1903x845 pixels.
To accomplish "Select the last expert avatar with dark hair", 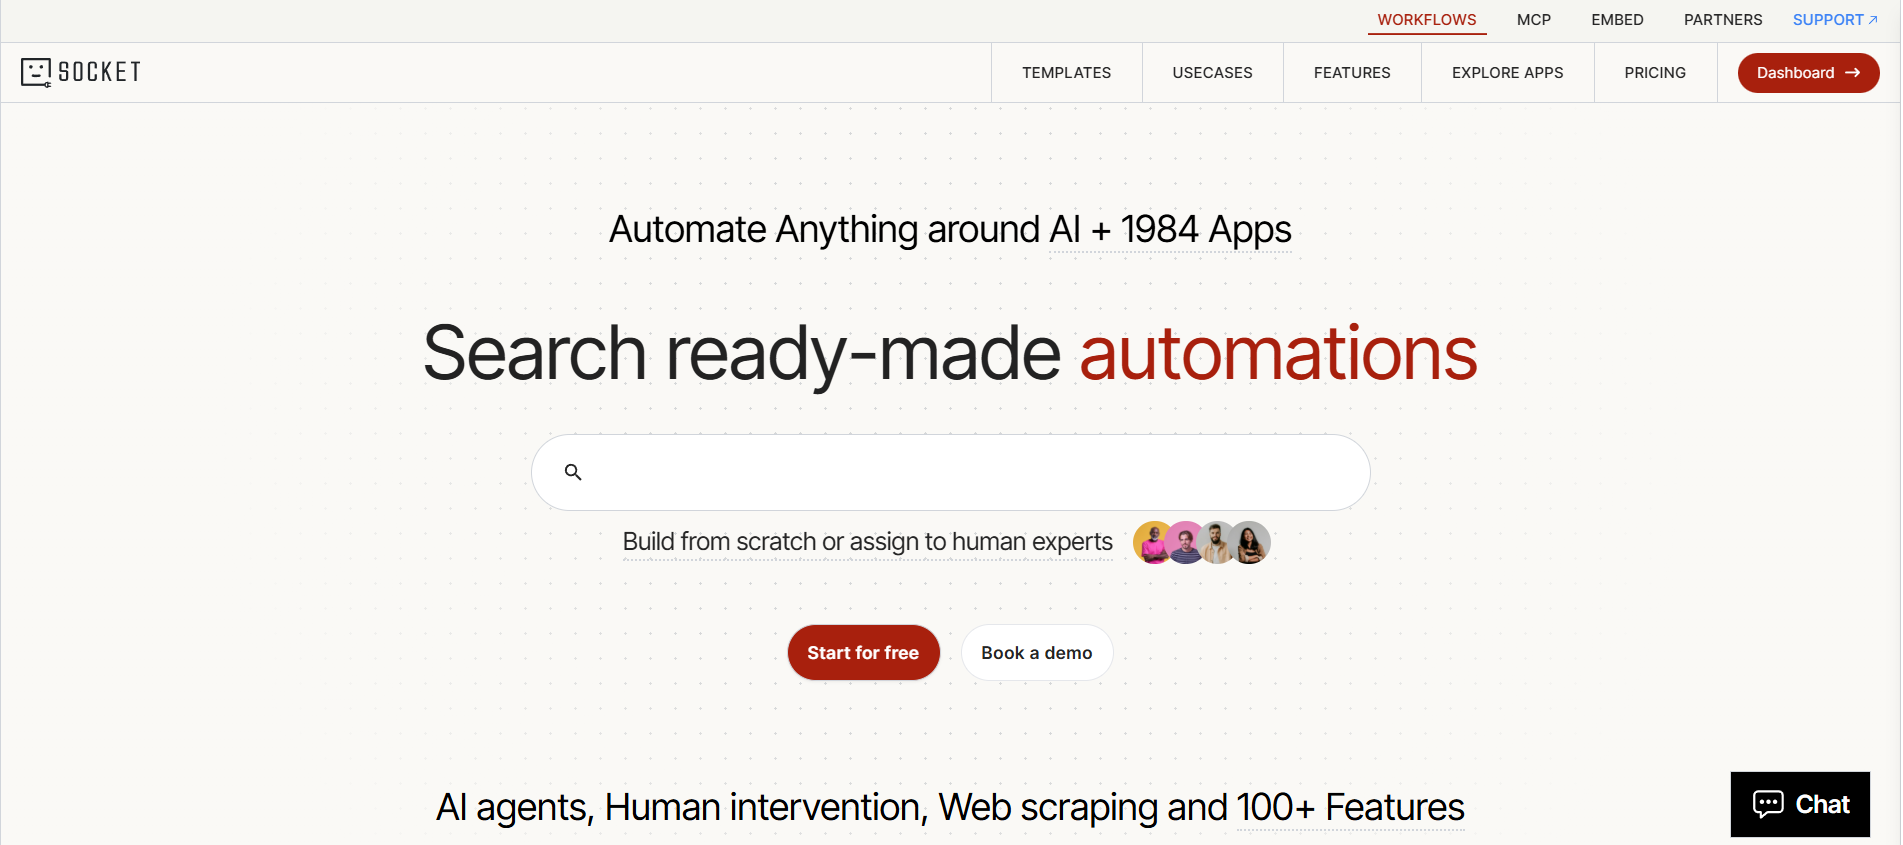I will [1251, 543].
